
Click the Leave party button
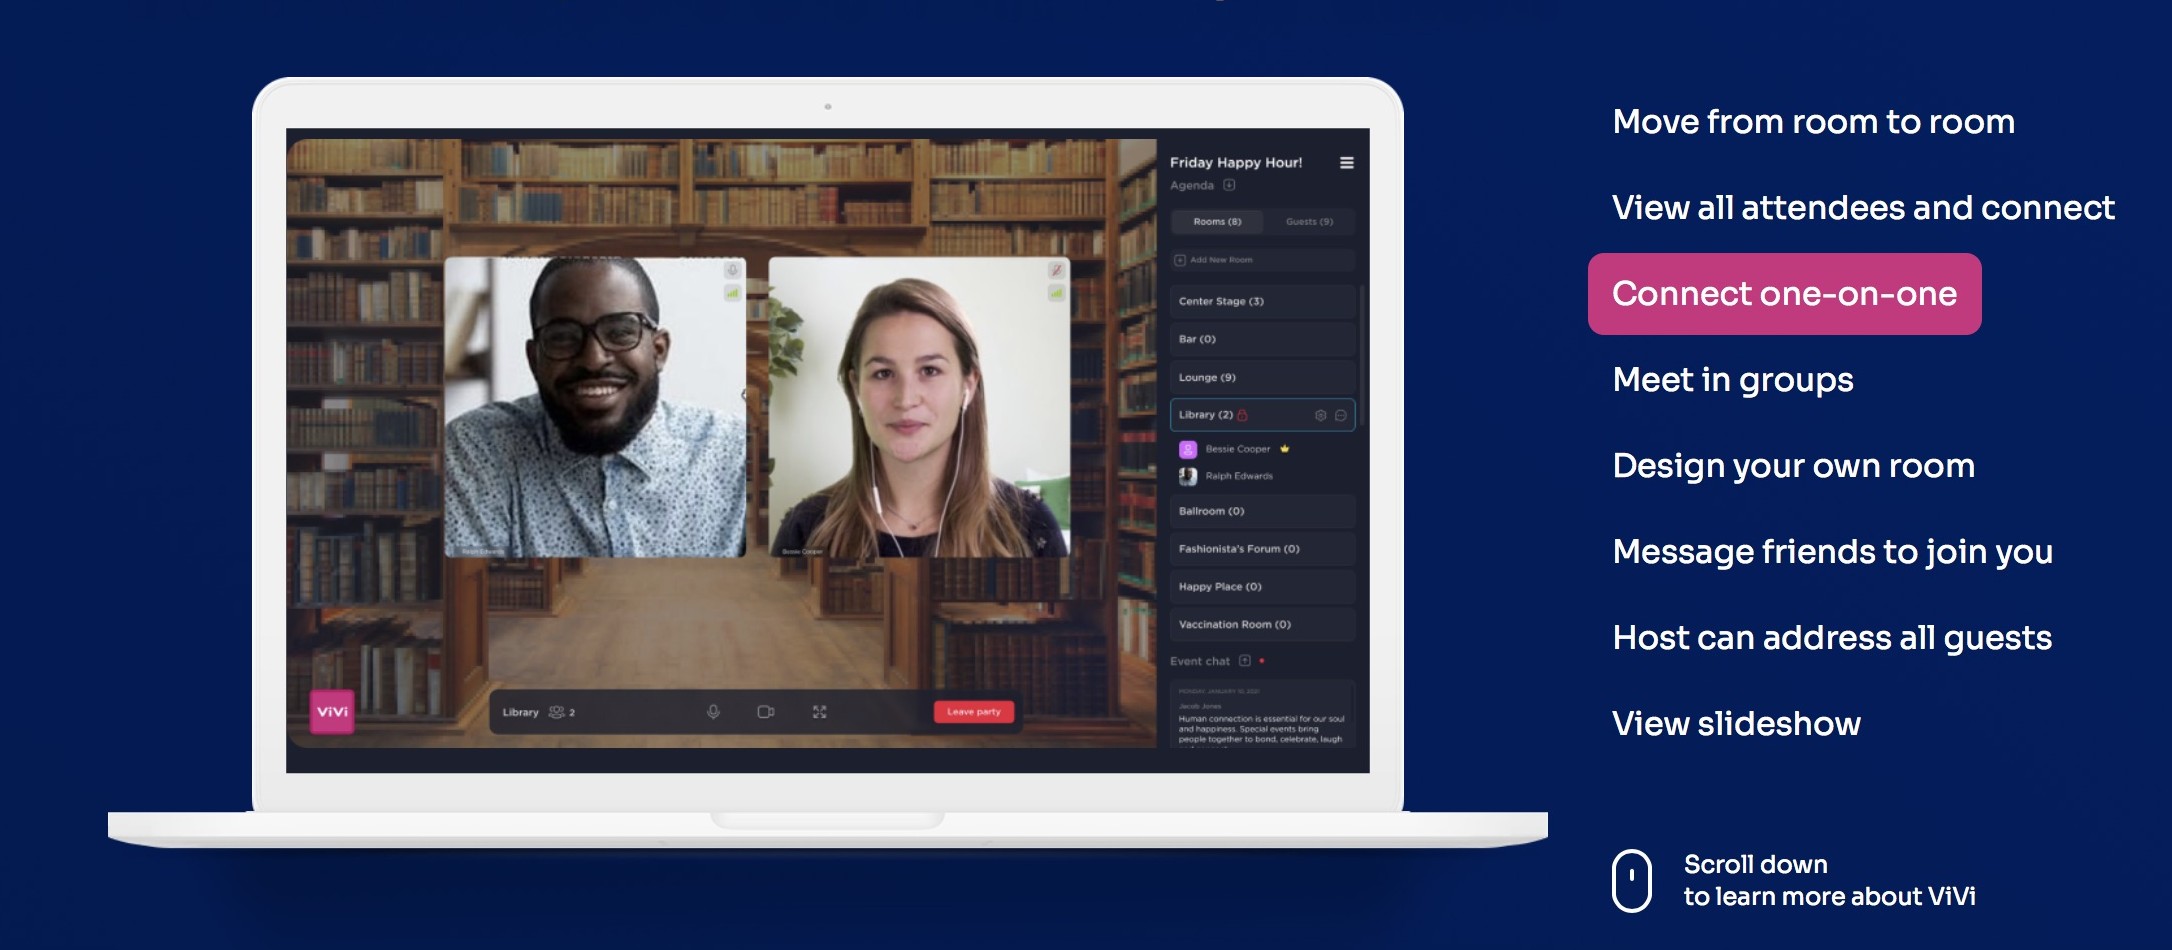click(974, 712)
